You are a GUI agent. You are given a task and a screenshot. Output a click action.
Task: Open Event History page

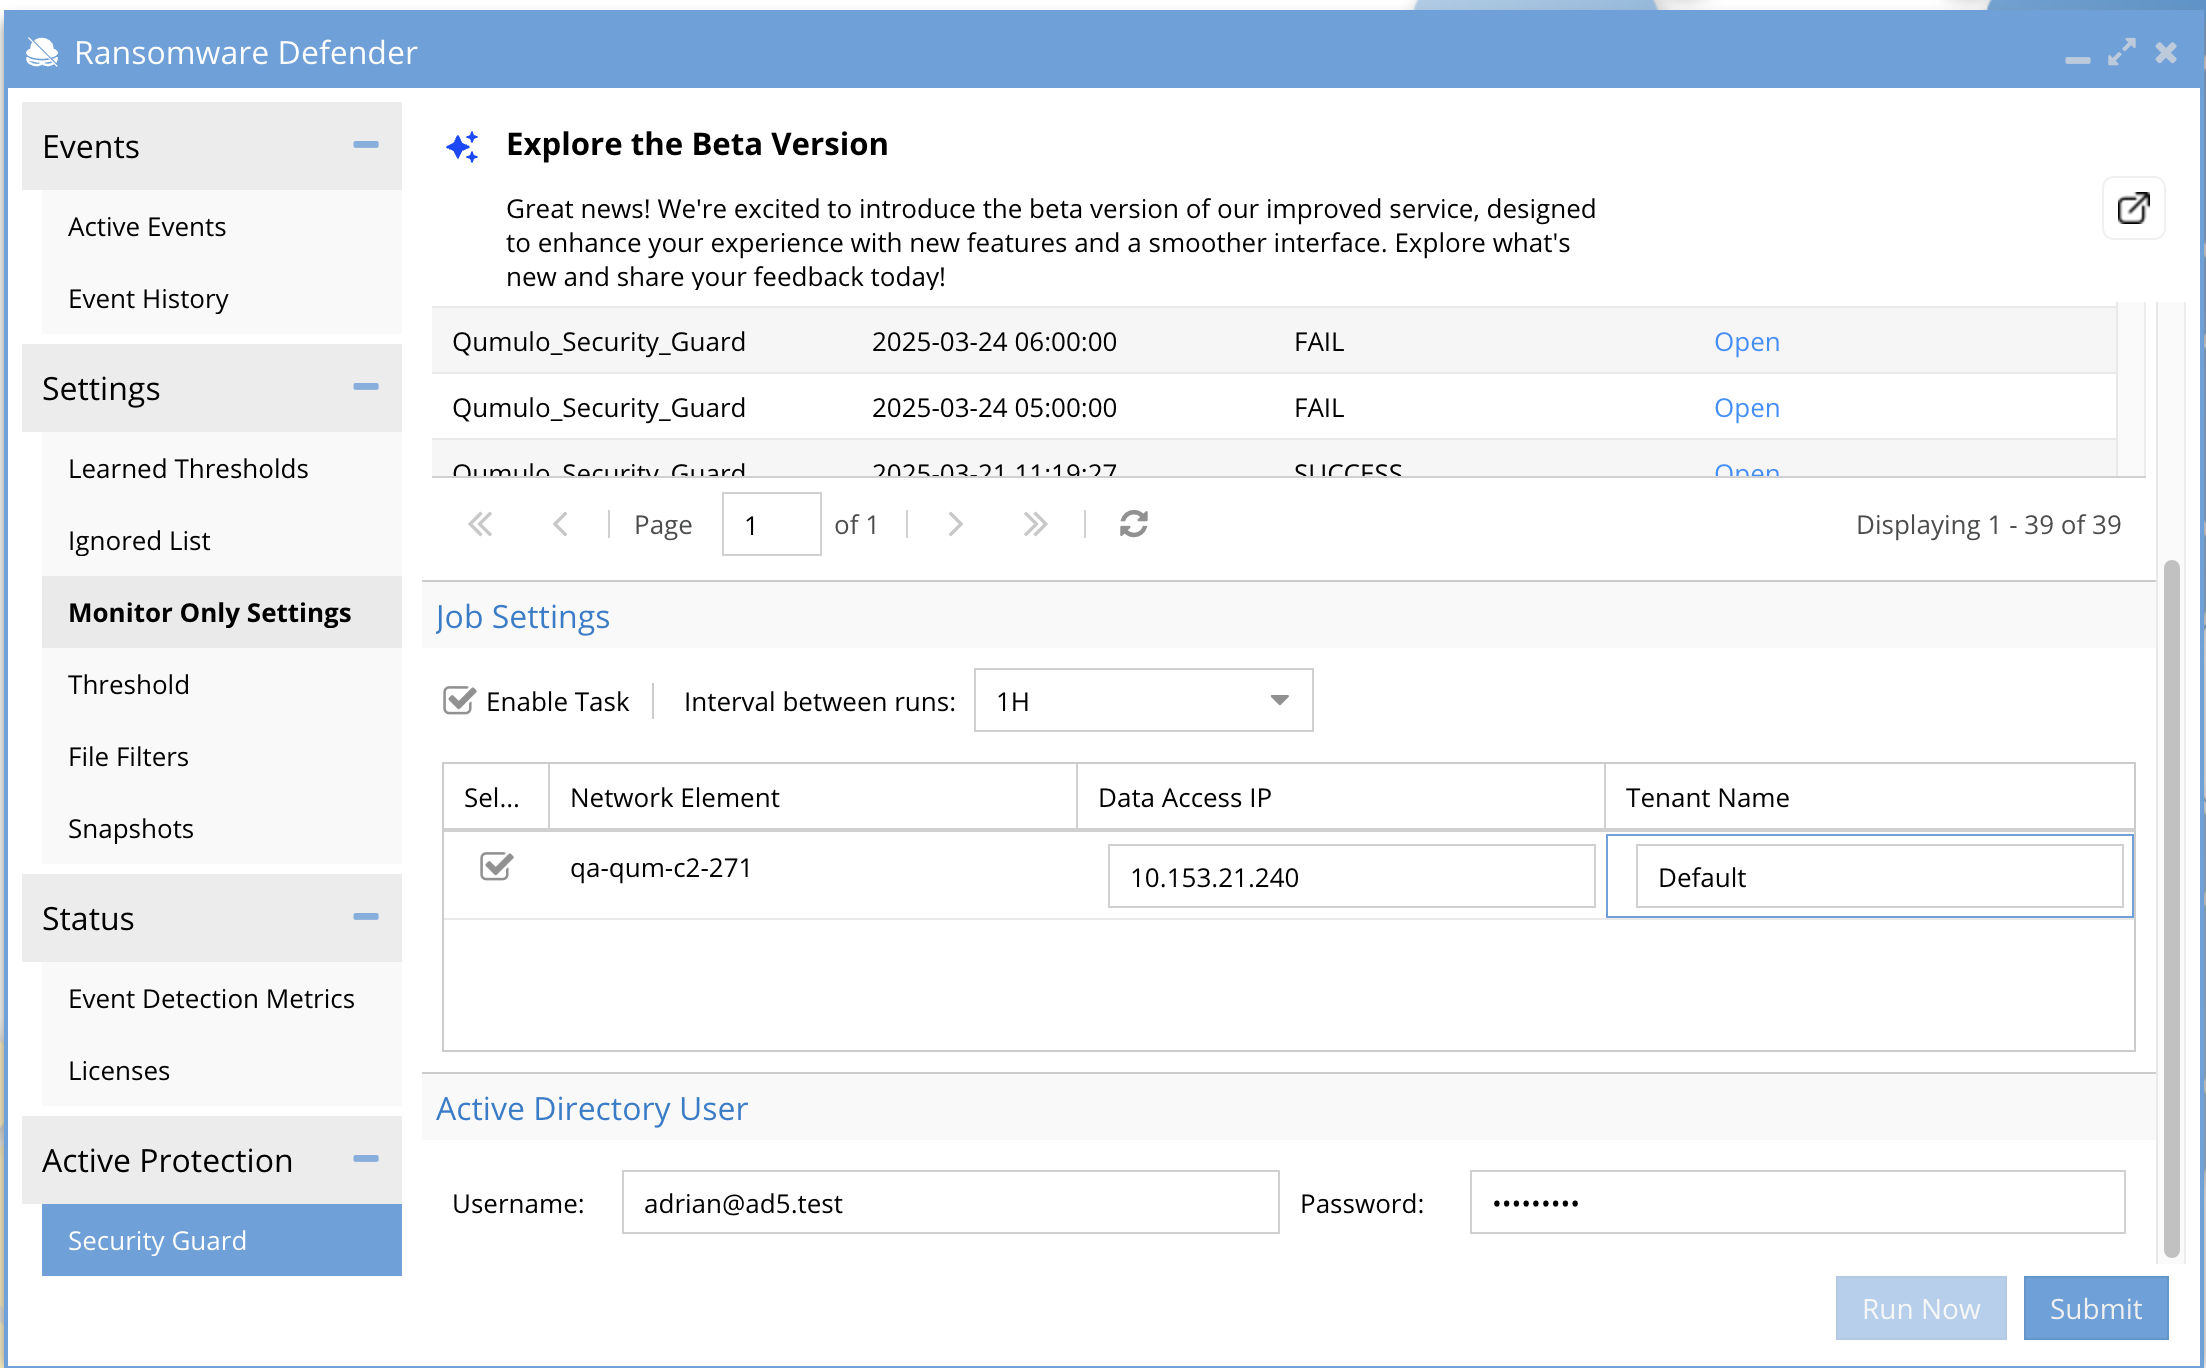pos(222,299)
